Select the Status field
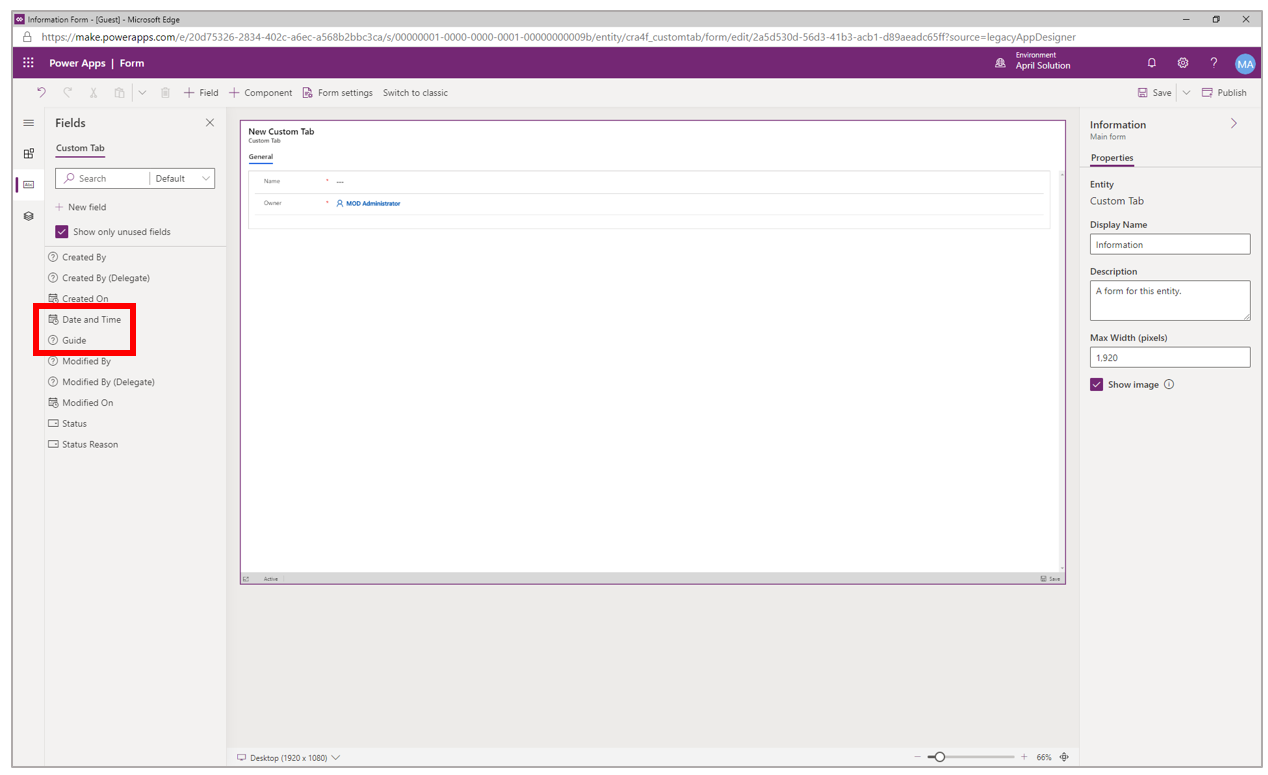 coord(67,423)
